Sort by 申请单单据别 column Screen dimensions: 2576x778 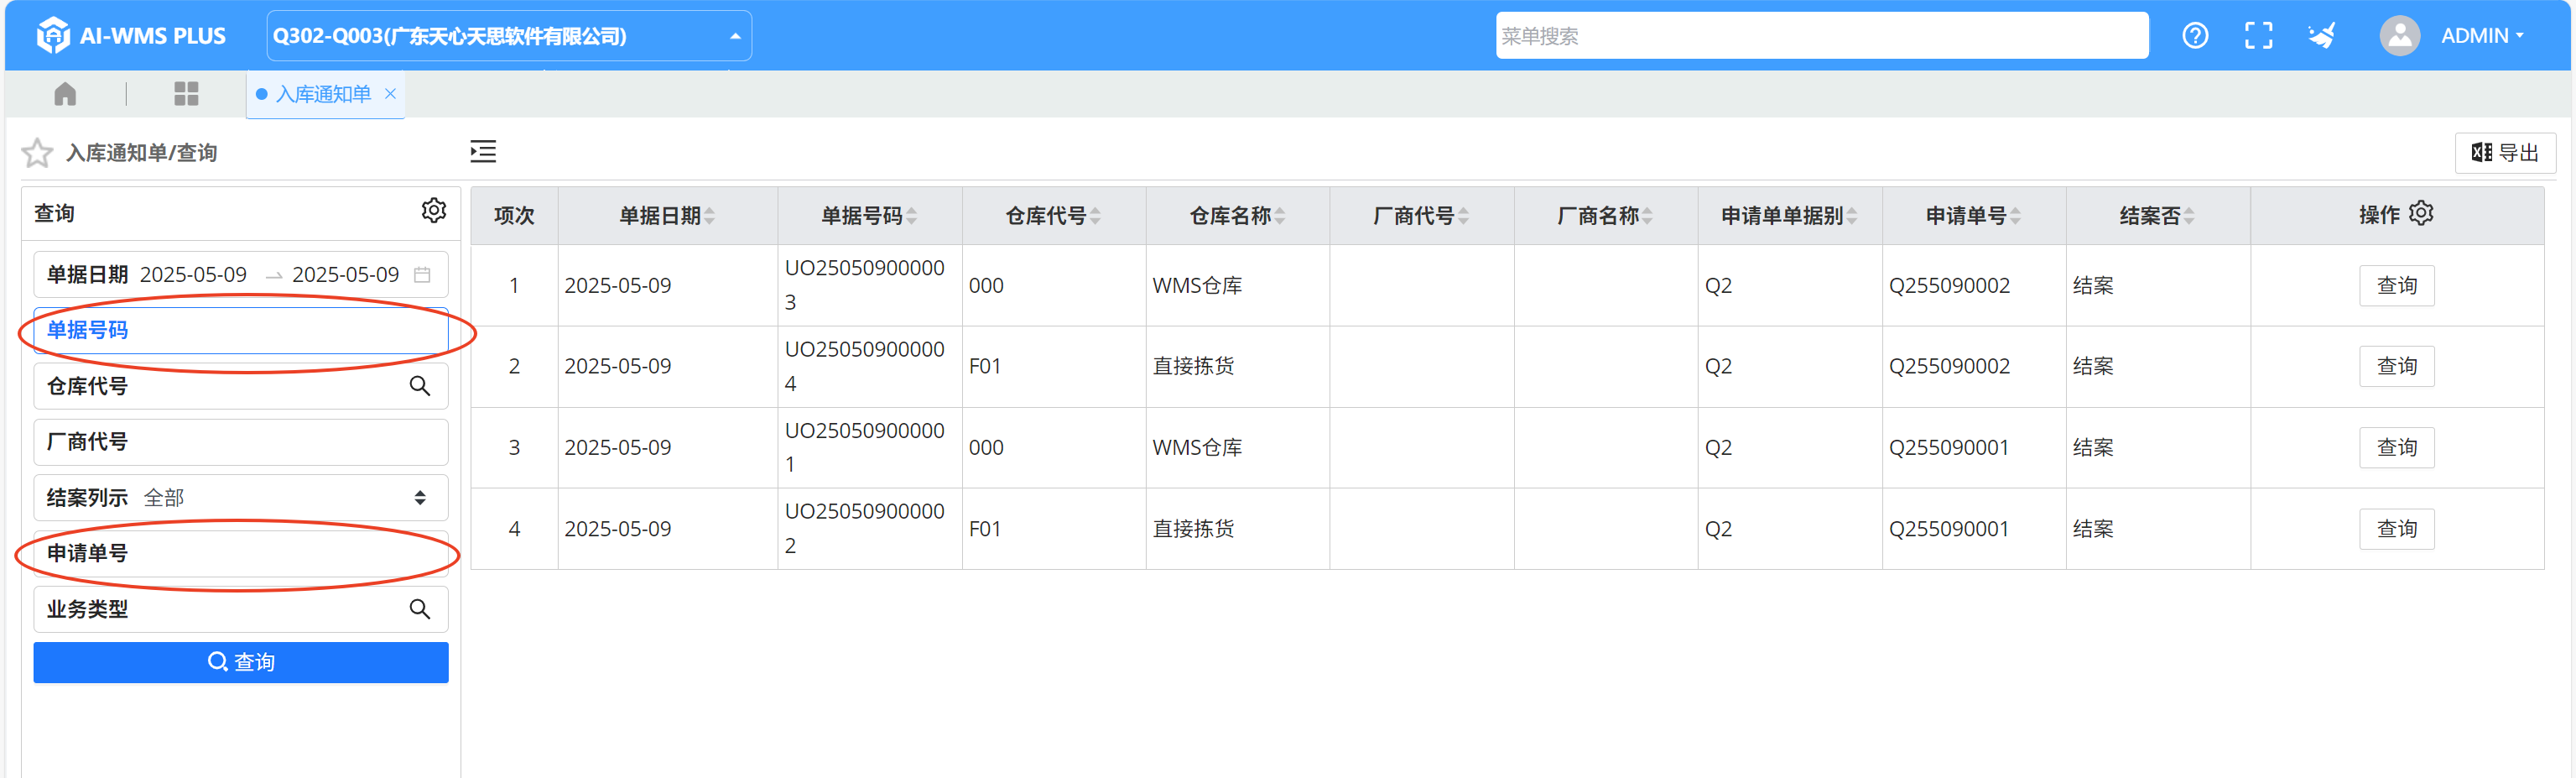point(1851,216)
